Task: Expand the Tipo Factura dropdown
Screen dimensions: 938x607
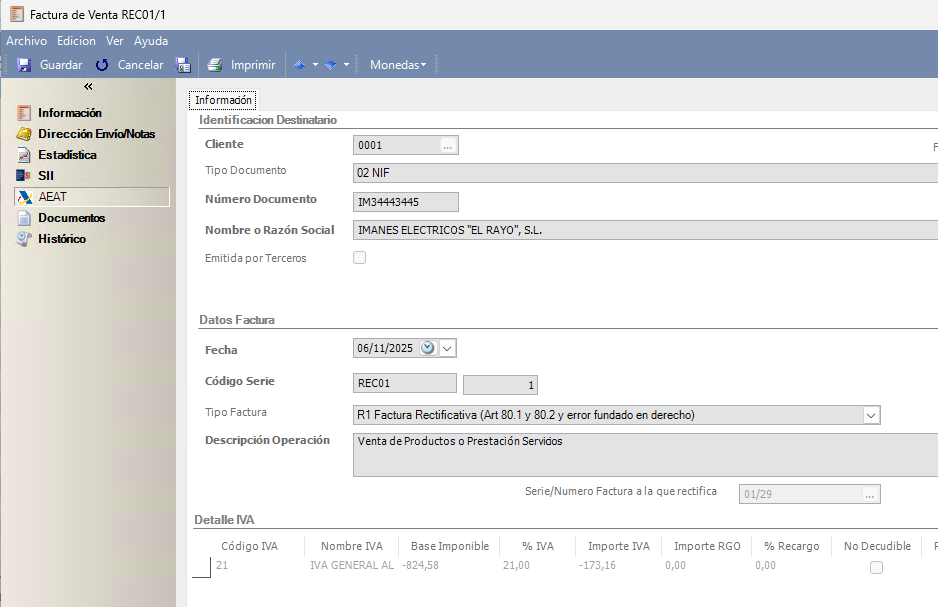Action: tap(870, 415)
